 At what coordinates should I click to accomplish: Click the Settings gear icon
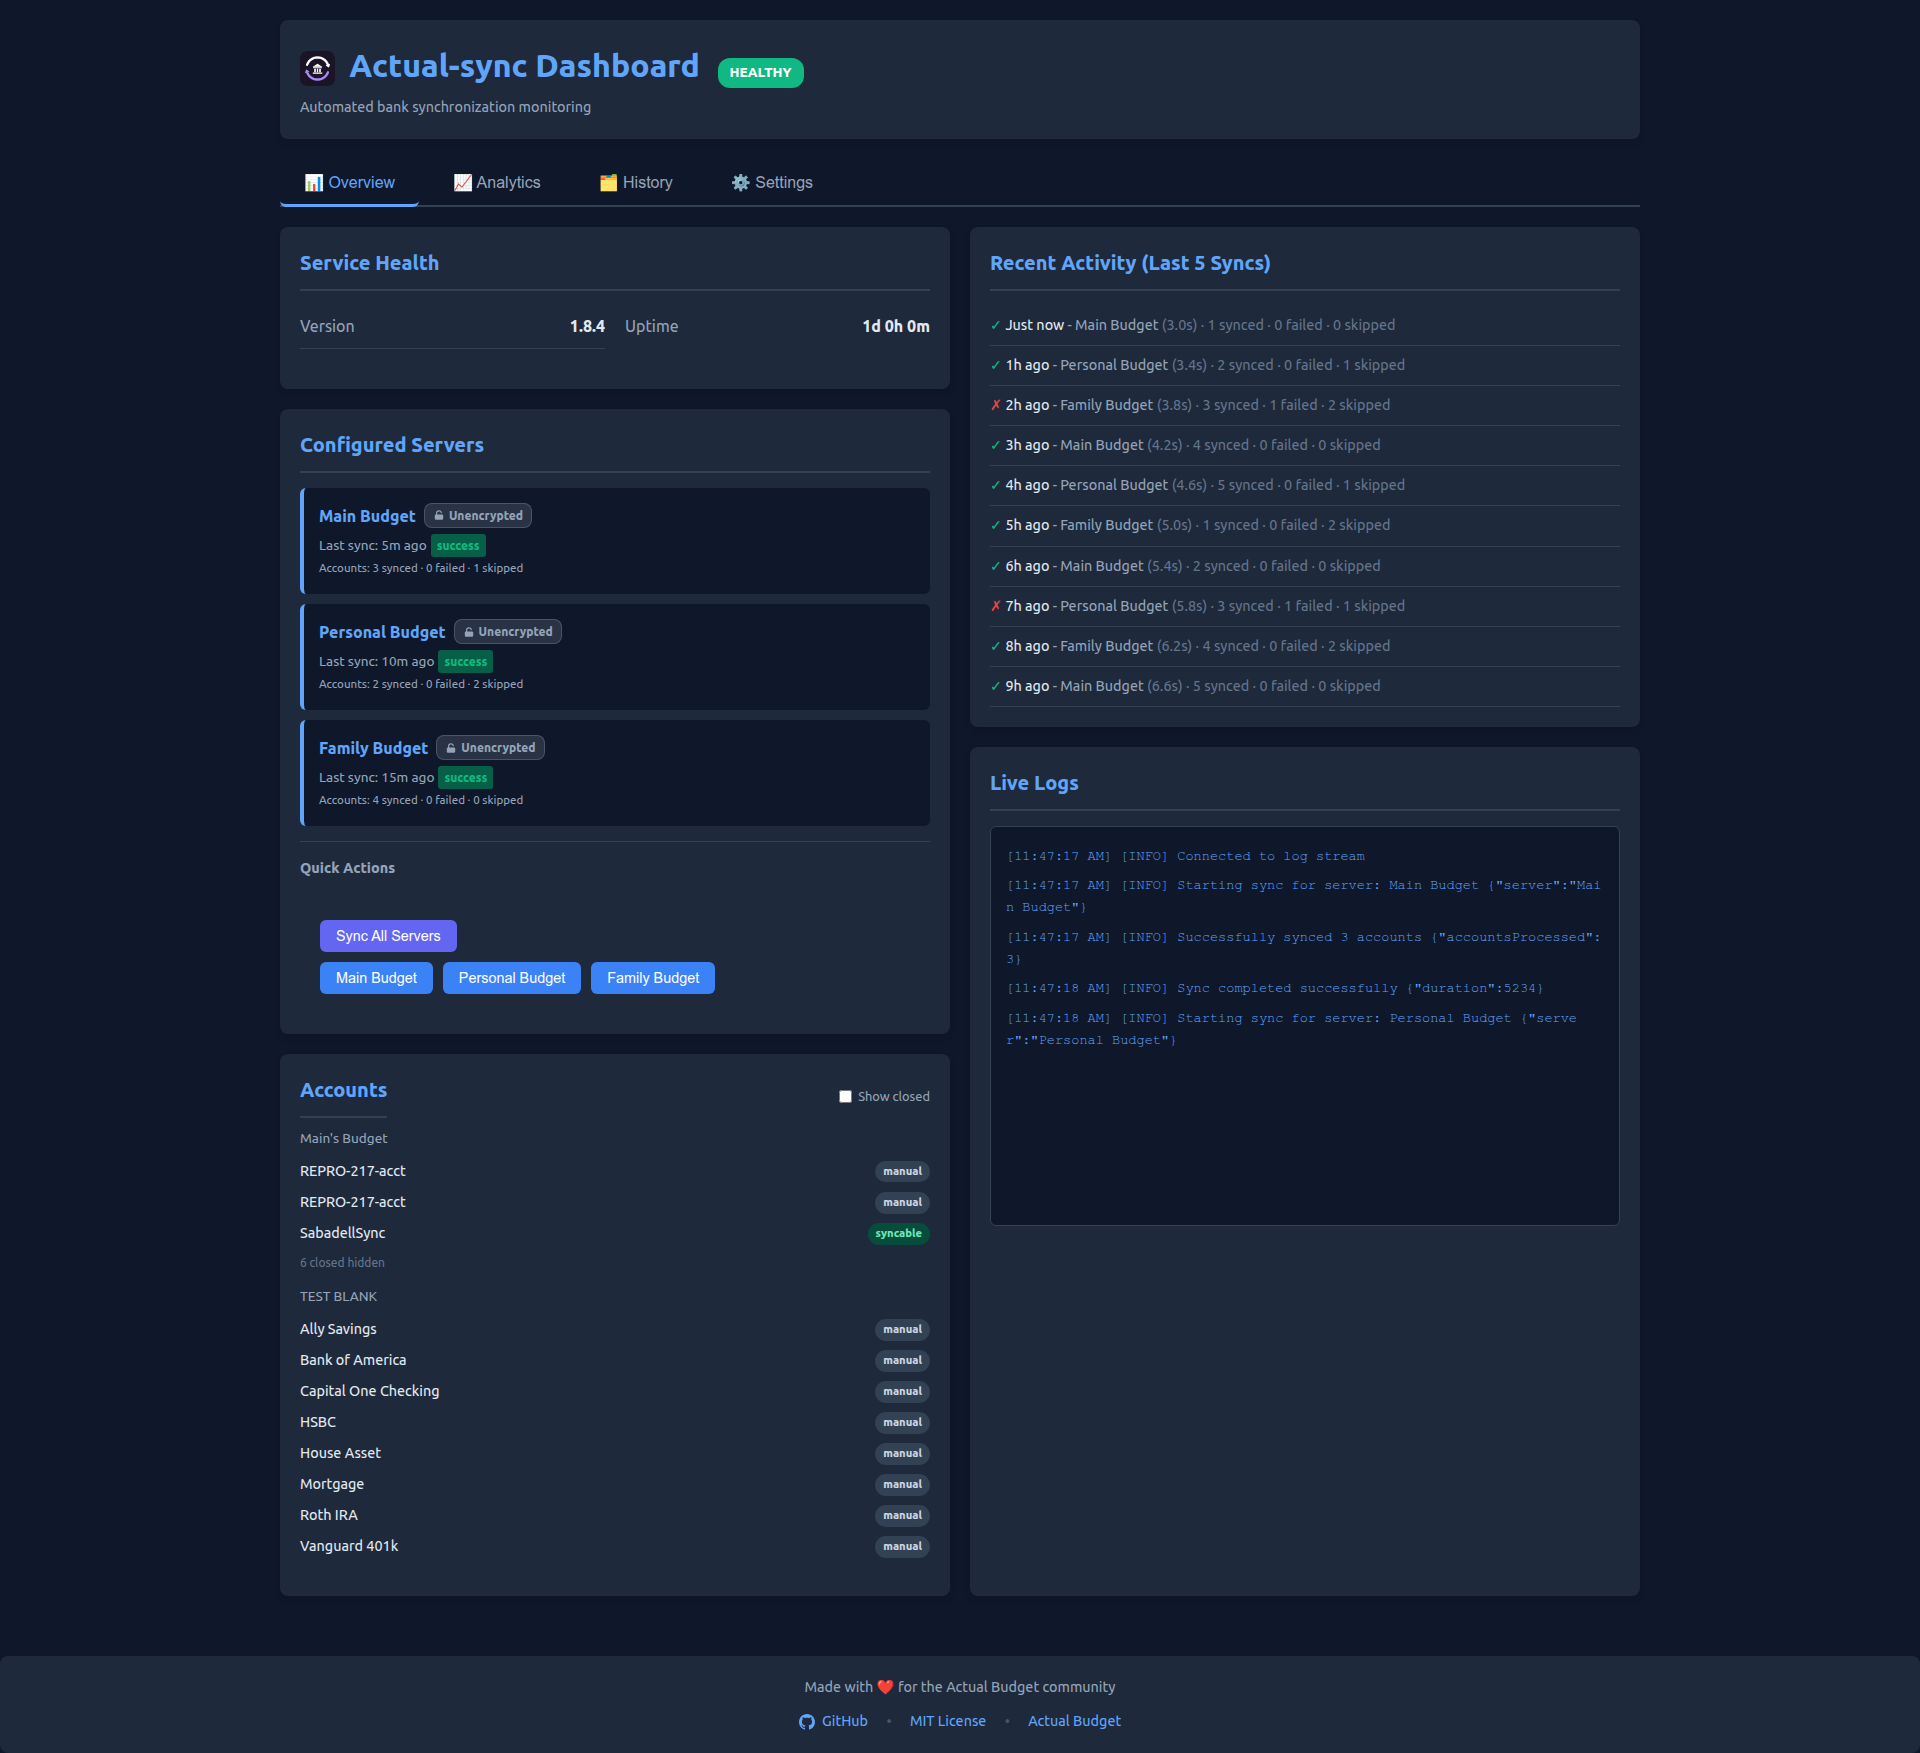click(x=740, y=183)
